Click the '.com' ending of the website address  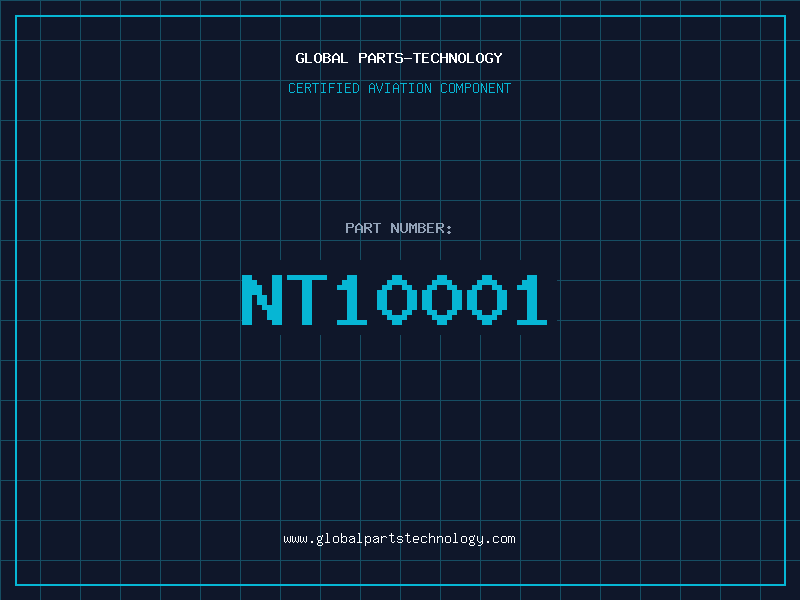[x=500, y=539]
